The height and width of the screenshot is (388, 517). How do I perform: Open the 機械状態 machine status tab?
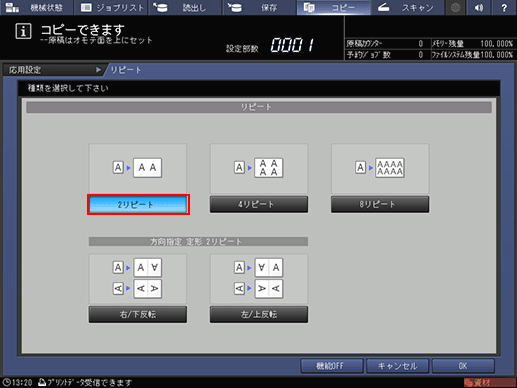point(36,7)
